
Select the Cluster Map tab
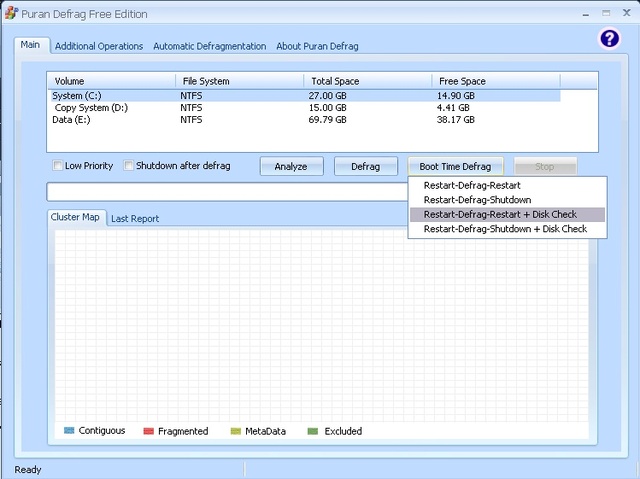tap(75, 217)
